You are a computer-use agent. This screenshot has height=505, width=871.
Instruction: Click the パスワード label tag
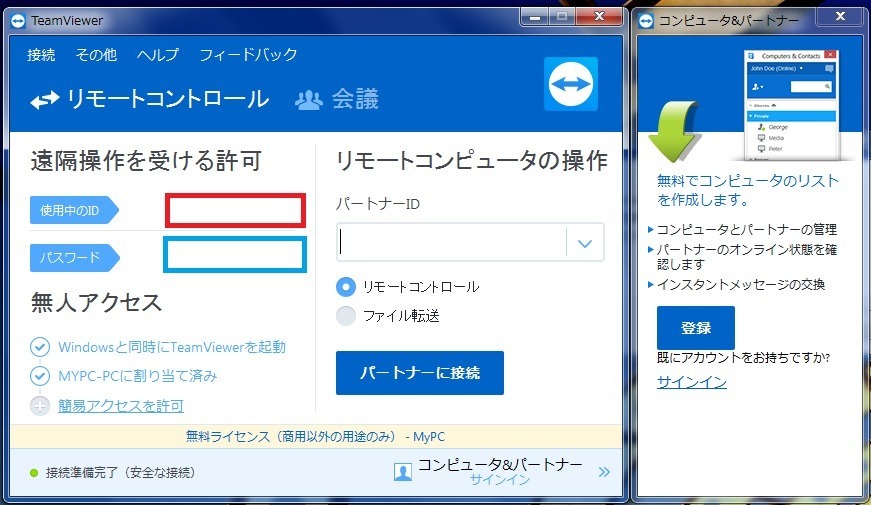coord(74,258)
